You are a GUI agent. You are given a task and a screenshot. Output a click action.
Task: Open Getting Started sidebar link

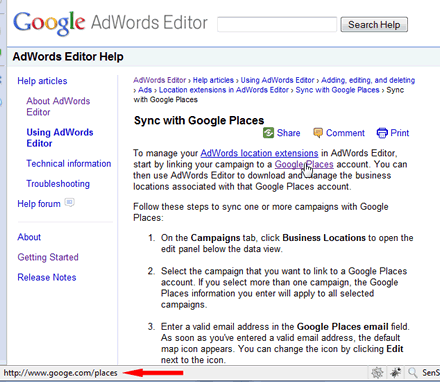pyautogui.click(x=48, y=257)
